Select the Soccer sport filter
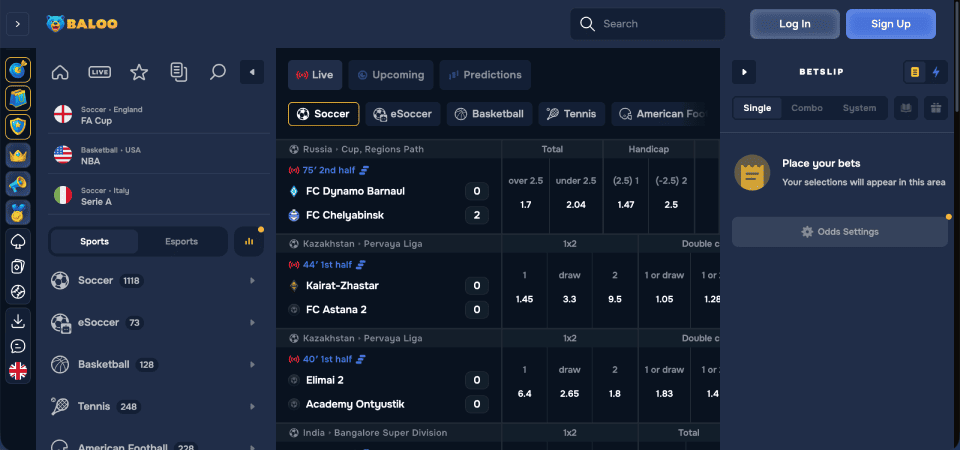This screenshot has height=450, width=960. (323, 114)
